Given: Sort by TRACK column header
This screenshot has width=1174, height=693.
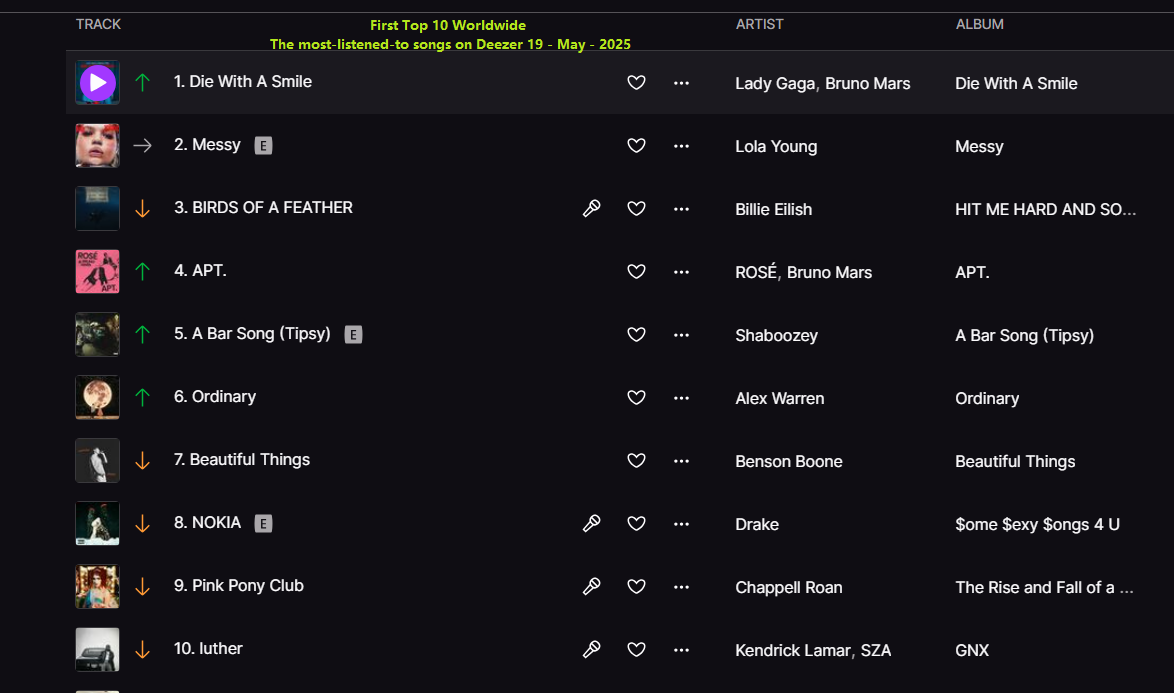Looking at the screenshot, I should [98, 24].
